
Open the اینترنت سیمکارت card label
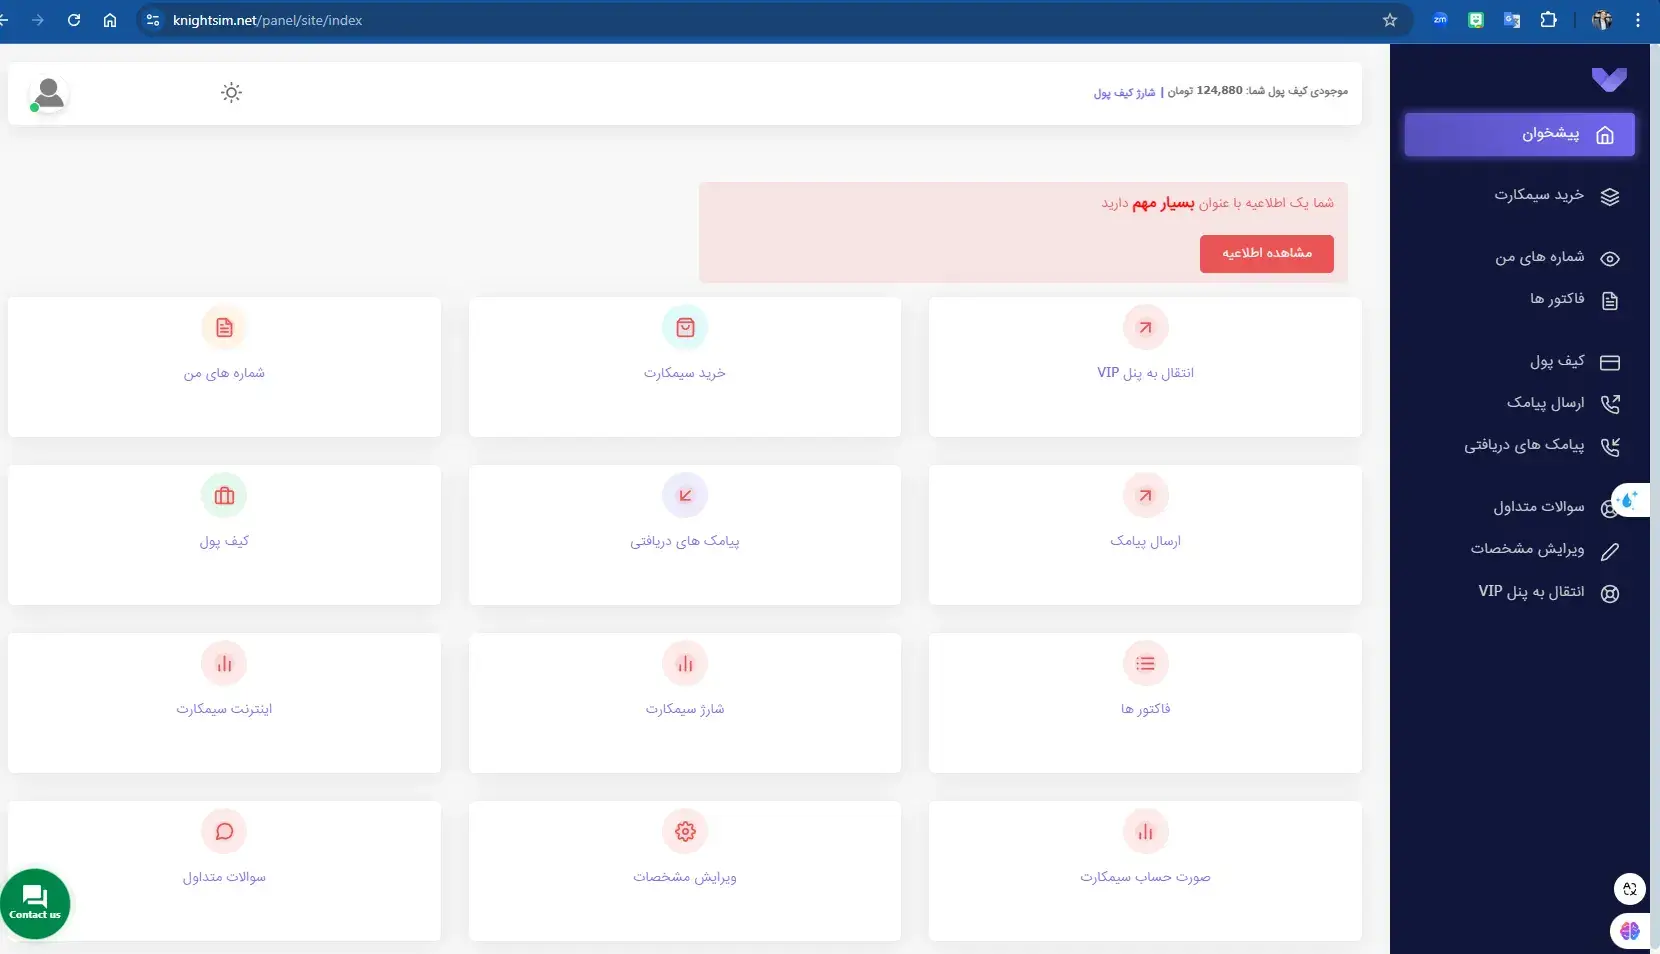pos(224,709)
